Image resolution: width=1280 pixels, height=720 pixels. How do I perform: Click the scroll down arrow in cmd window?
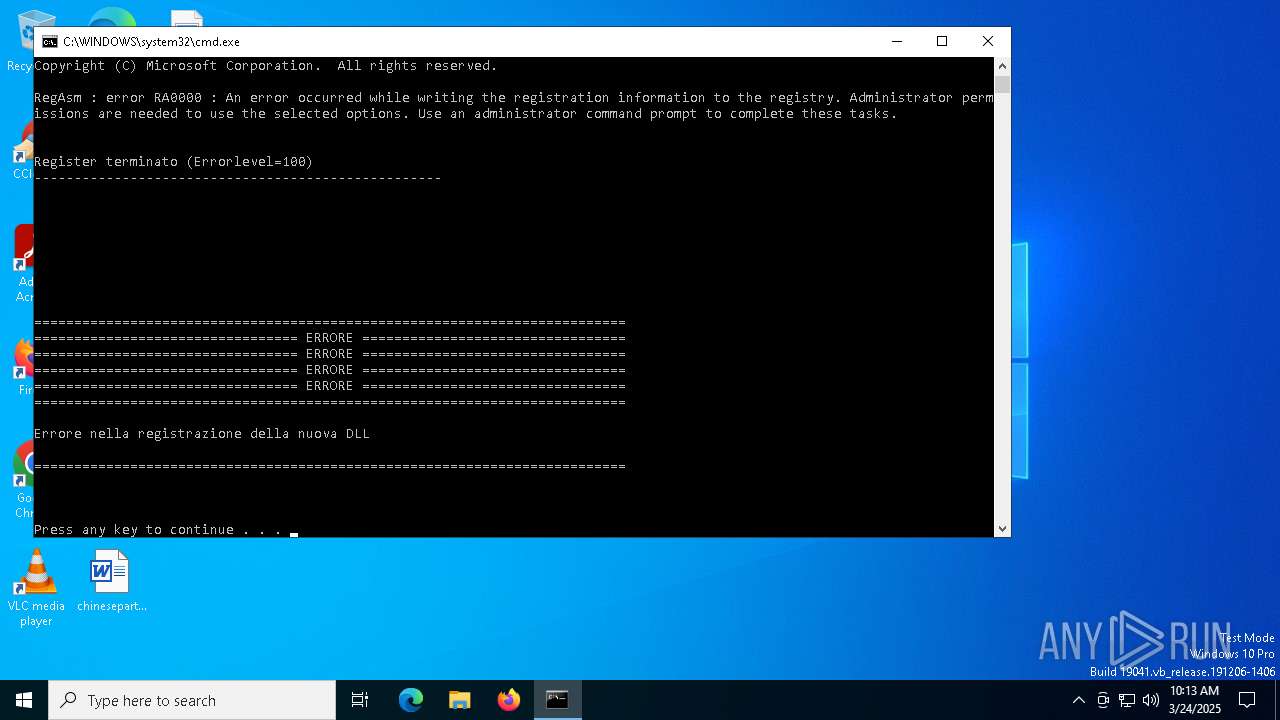coord(1002,528)
